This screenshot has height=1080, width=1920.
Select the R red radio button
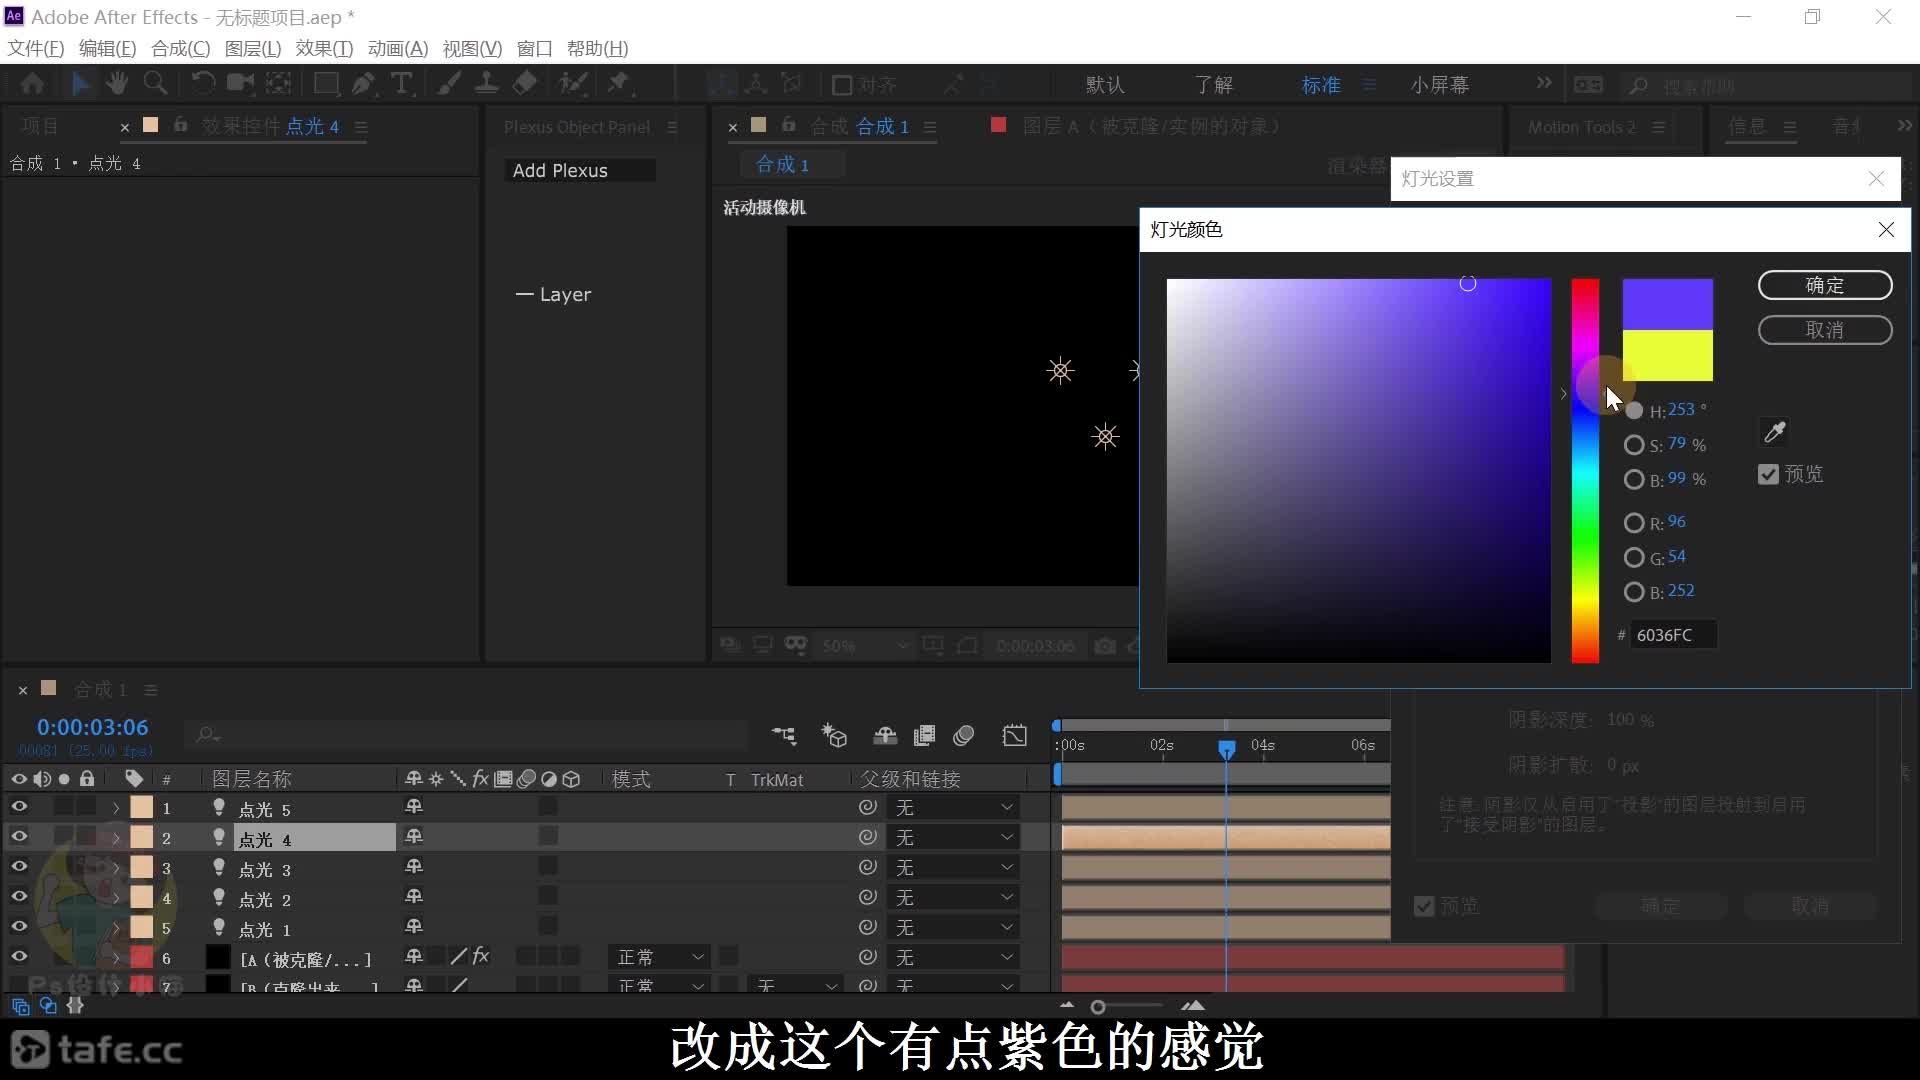(1634, 523)
